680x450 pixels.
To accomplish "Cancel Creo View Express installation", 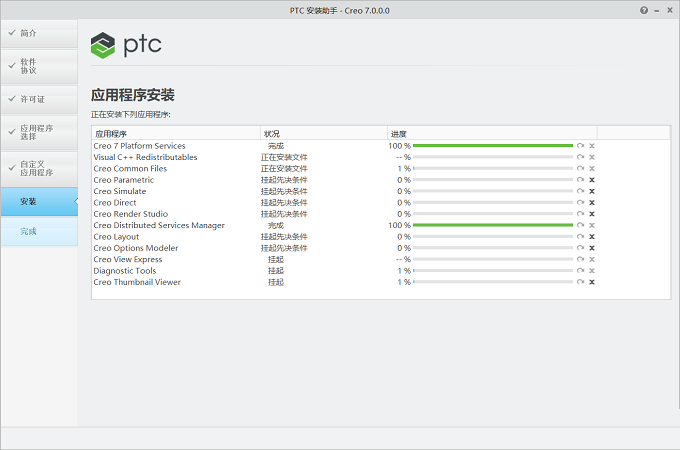I will tap(592, 260).
